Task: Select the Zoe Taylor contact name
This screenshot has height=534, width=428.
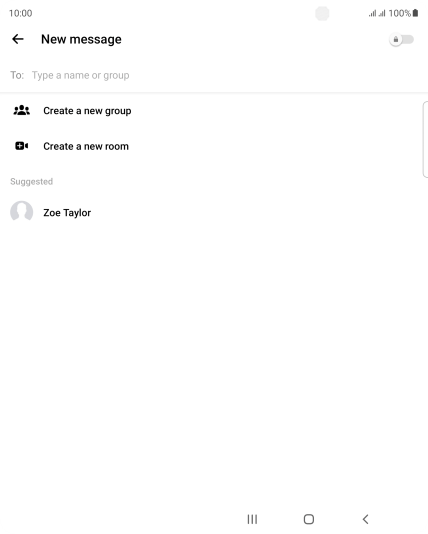Action: [x=67, y=213]
